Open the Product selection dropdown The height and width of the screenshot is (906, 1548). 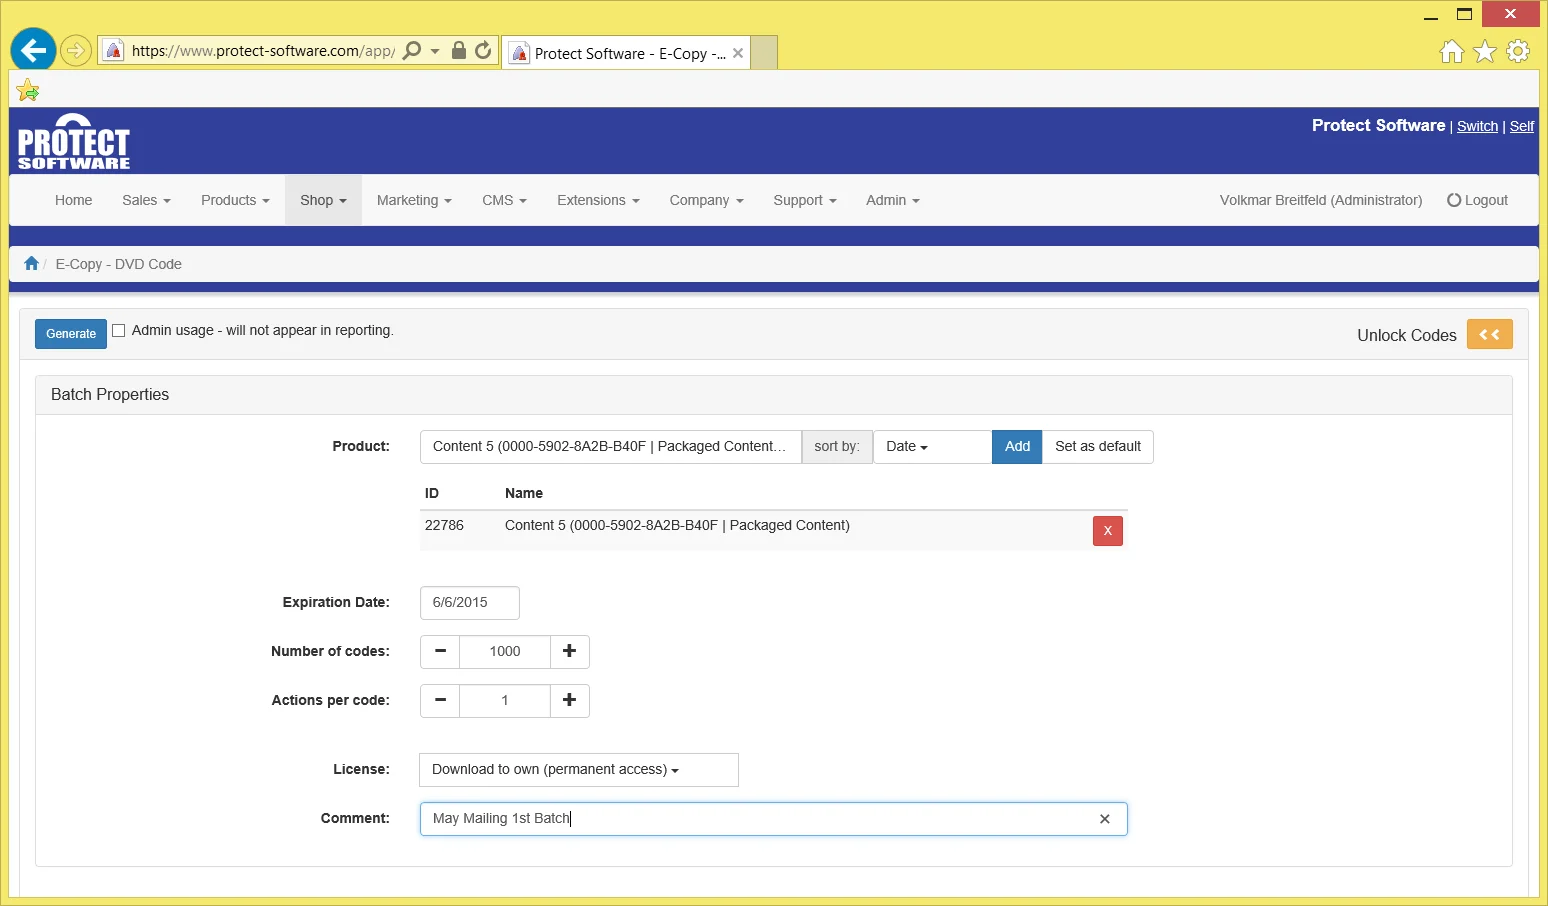pos(610,447)
